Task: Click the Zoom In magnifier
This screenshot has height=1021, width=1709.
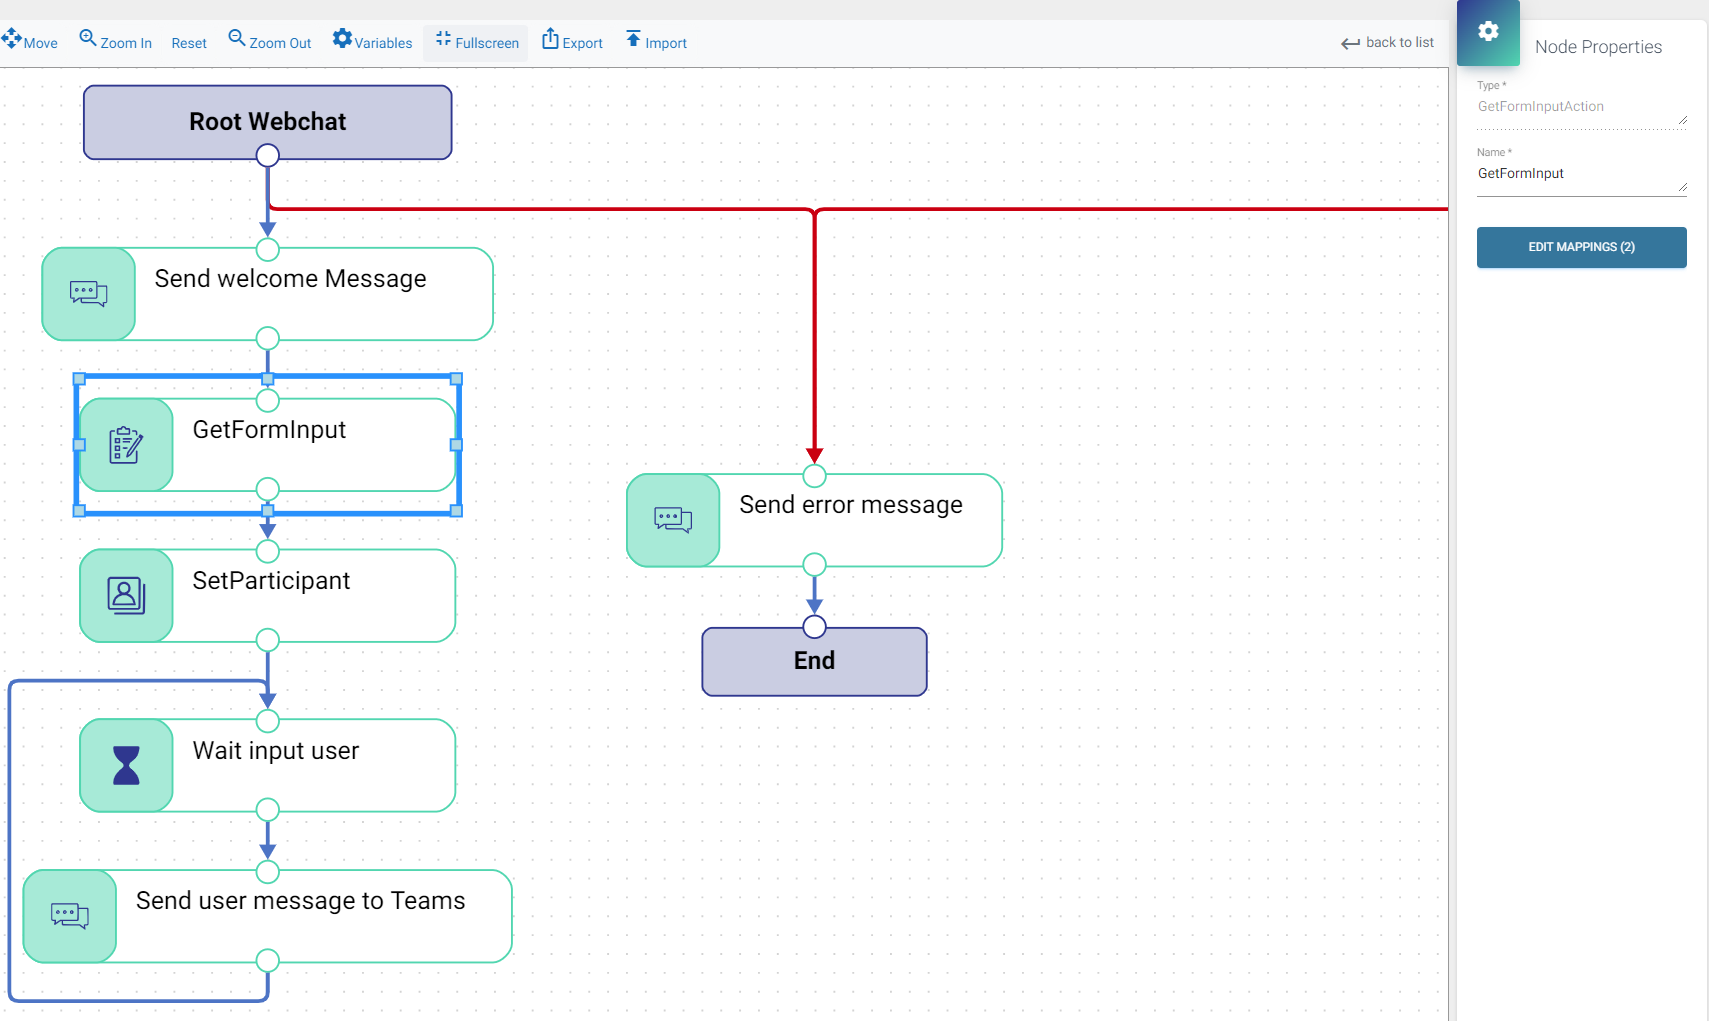Action: click(x=115, y=42)
